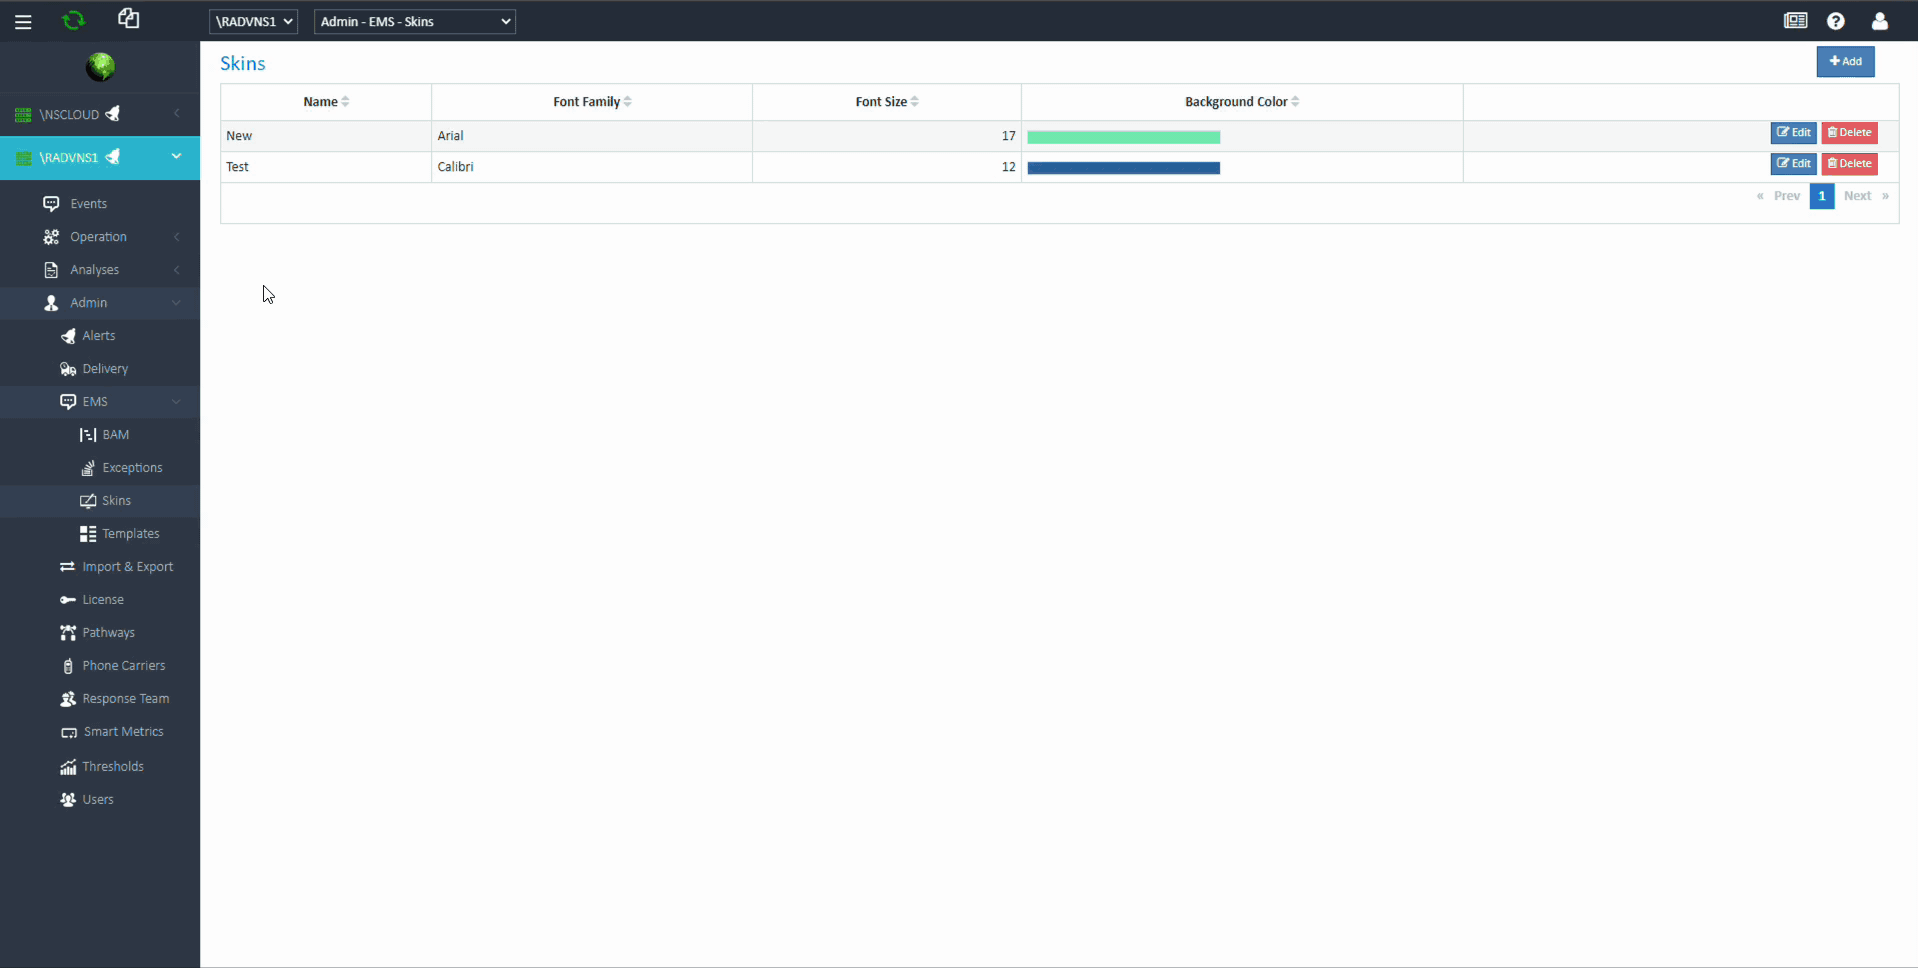Screen dimensions: 1918x968
Task: Click the Pathways icon
Action: [68, 633]
